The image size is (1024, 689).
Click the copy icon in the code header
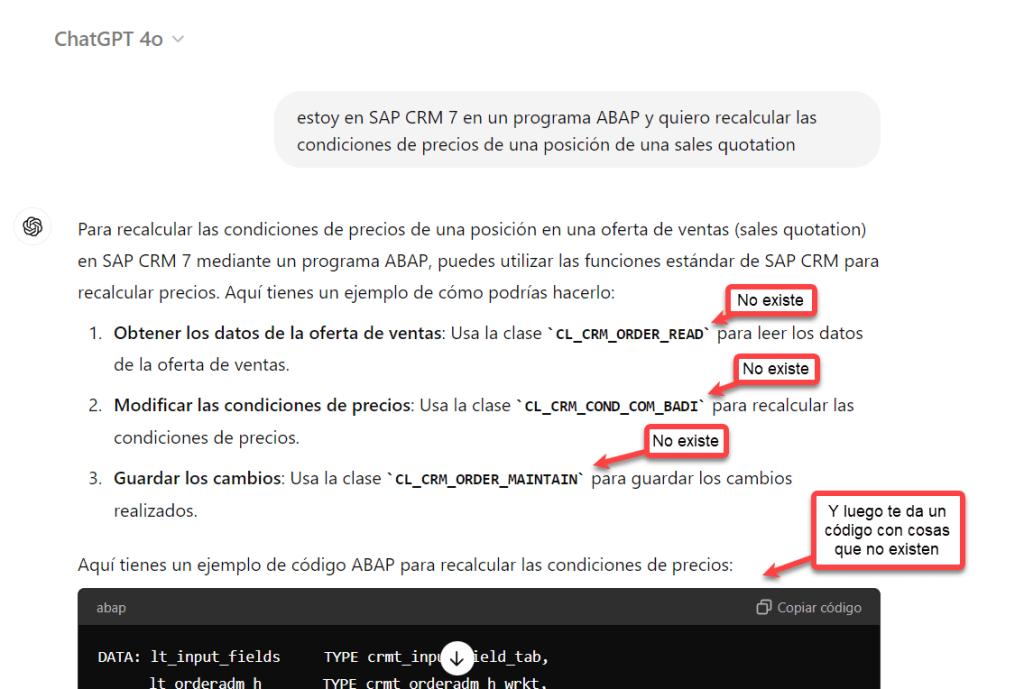tap(764, 607)
